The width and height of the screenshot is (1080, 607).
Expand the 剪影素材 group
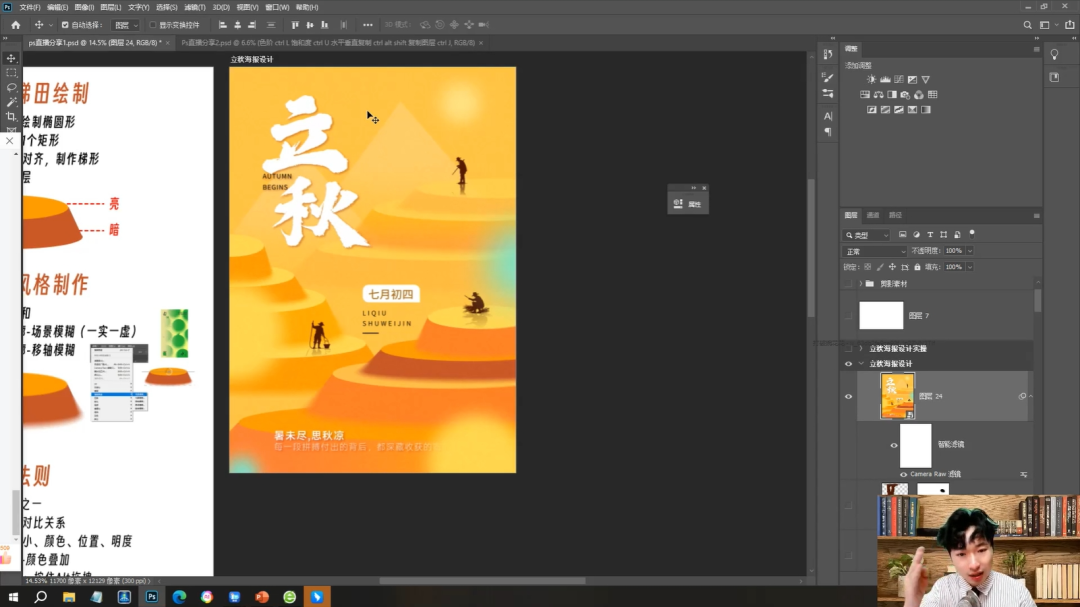pyautogui.click(x=860, y=284)
